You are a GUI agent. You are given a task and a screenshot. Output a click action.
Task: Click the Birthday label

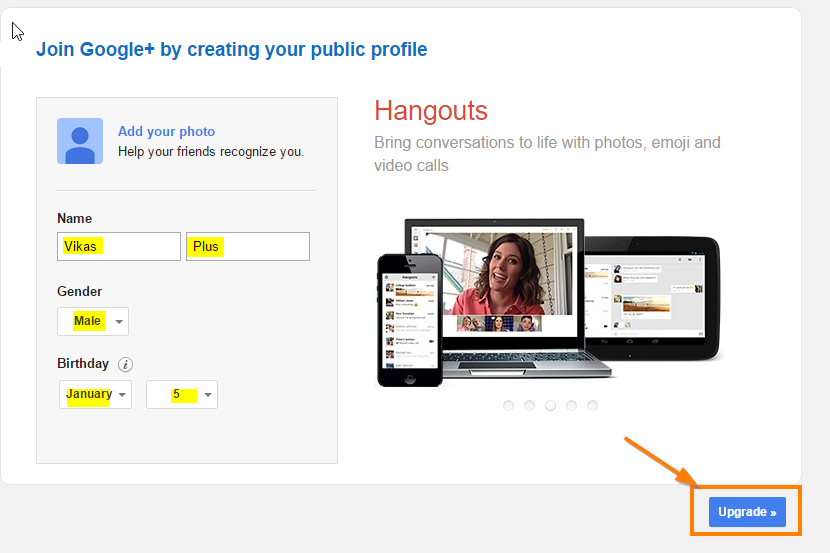coord(83,364)
